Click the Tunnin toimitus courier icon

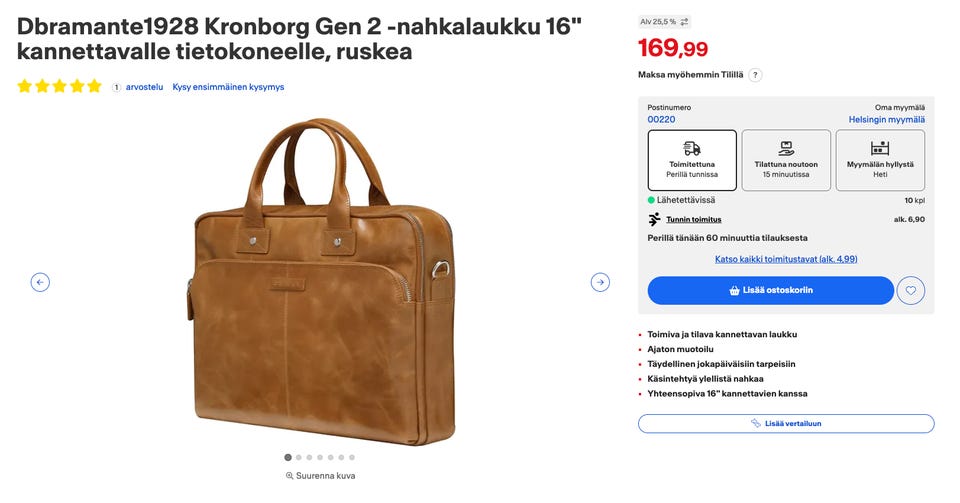654,219
